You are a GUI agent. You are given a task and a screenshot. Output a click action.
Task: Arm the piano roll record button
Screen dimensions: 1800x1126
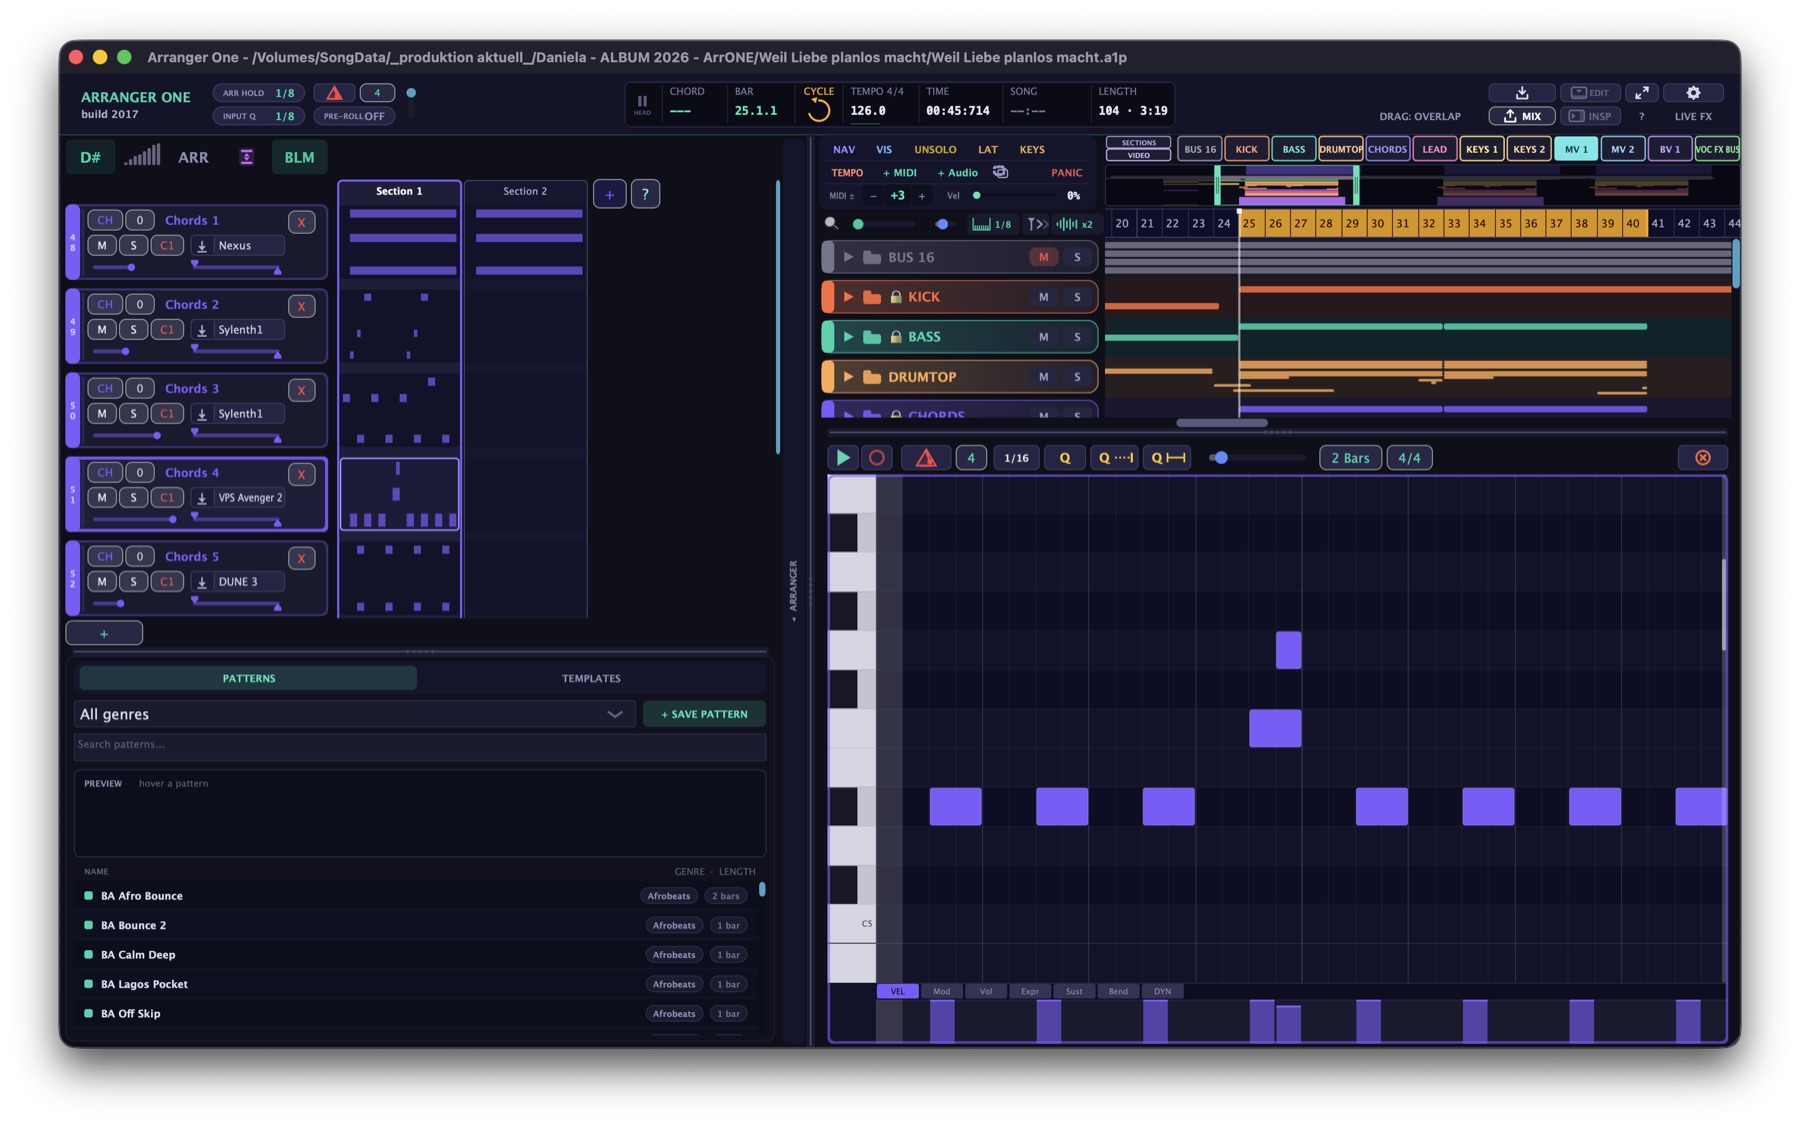point(877,458)
